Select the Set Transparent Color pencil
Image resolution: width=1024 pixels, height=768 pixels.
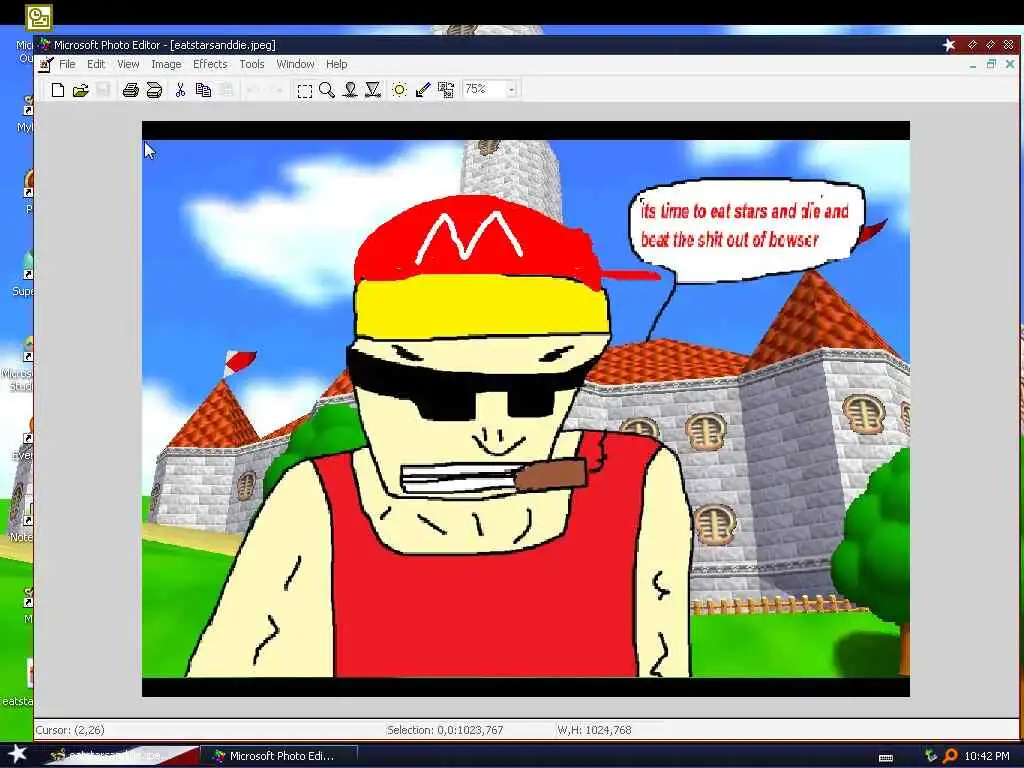(423, 90)
